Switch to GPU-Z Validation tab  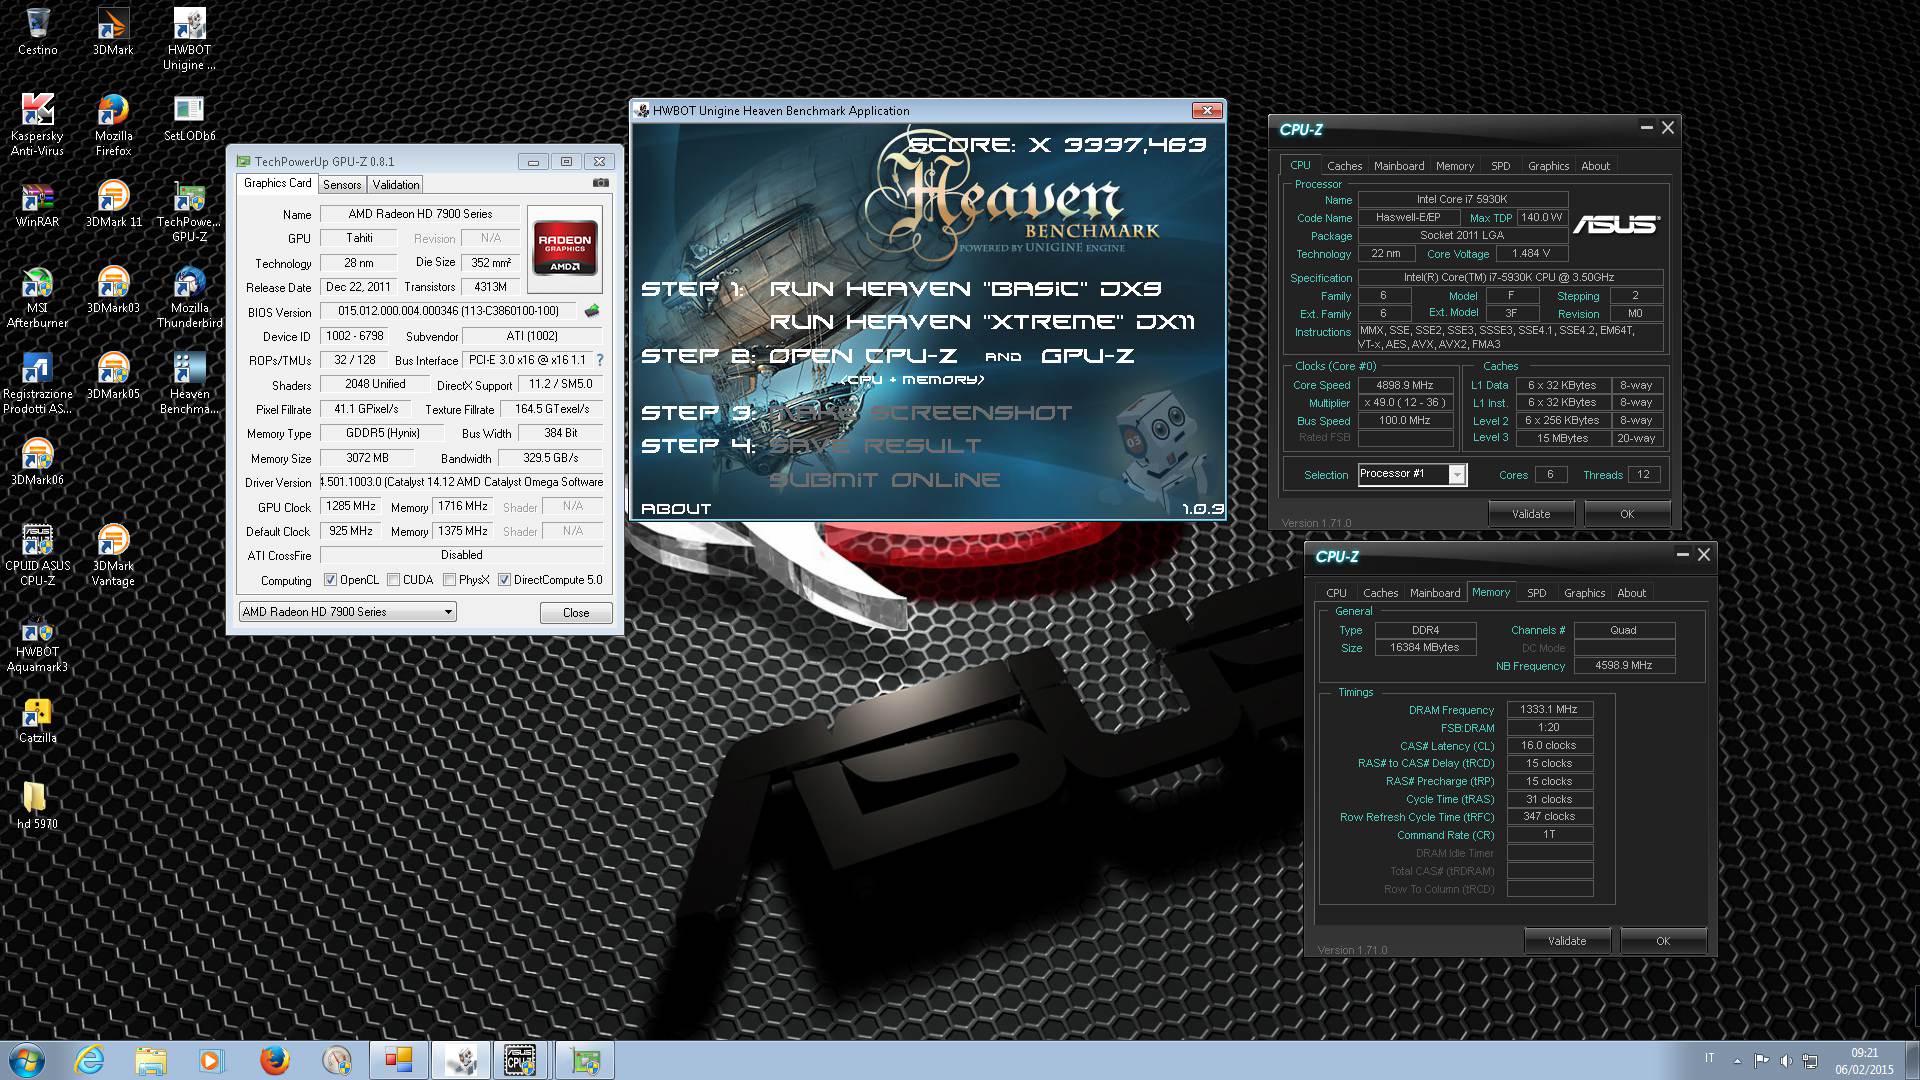[396, 185]
